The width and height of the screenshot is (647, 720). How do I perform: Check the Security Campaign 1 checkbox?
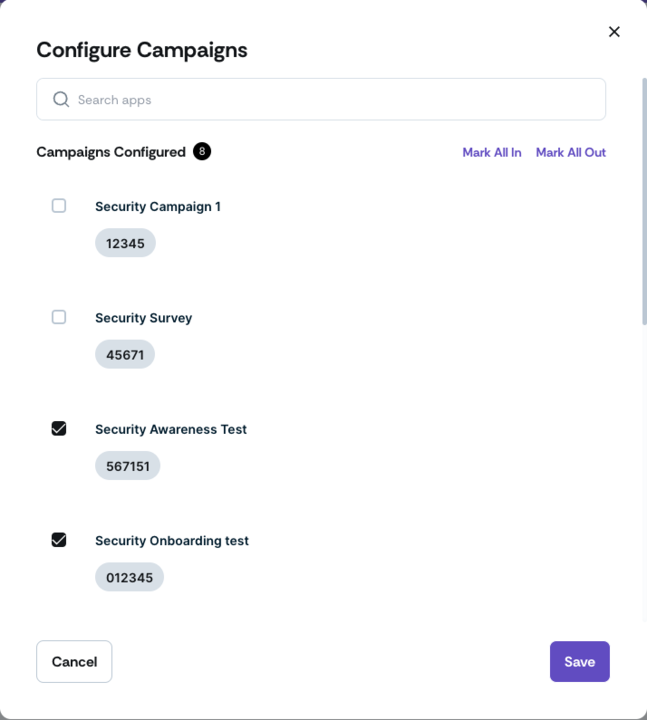[x=59, y=206]
